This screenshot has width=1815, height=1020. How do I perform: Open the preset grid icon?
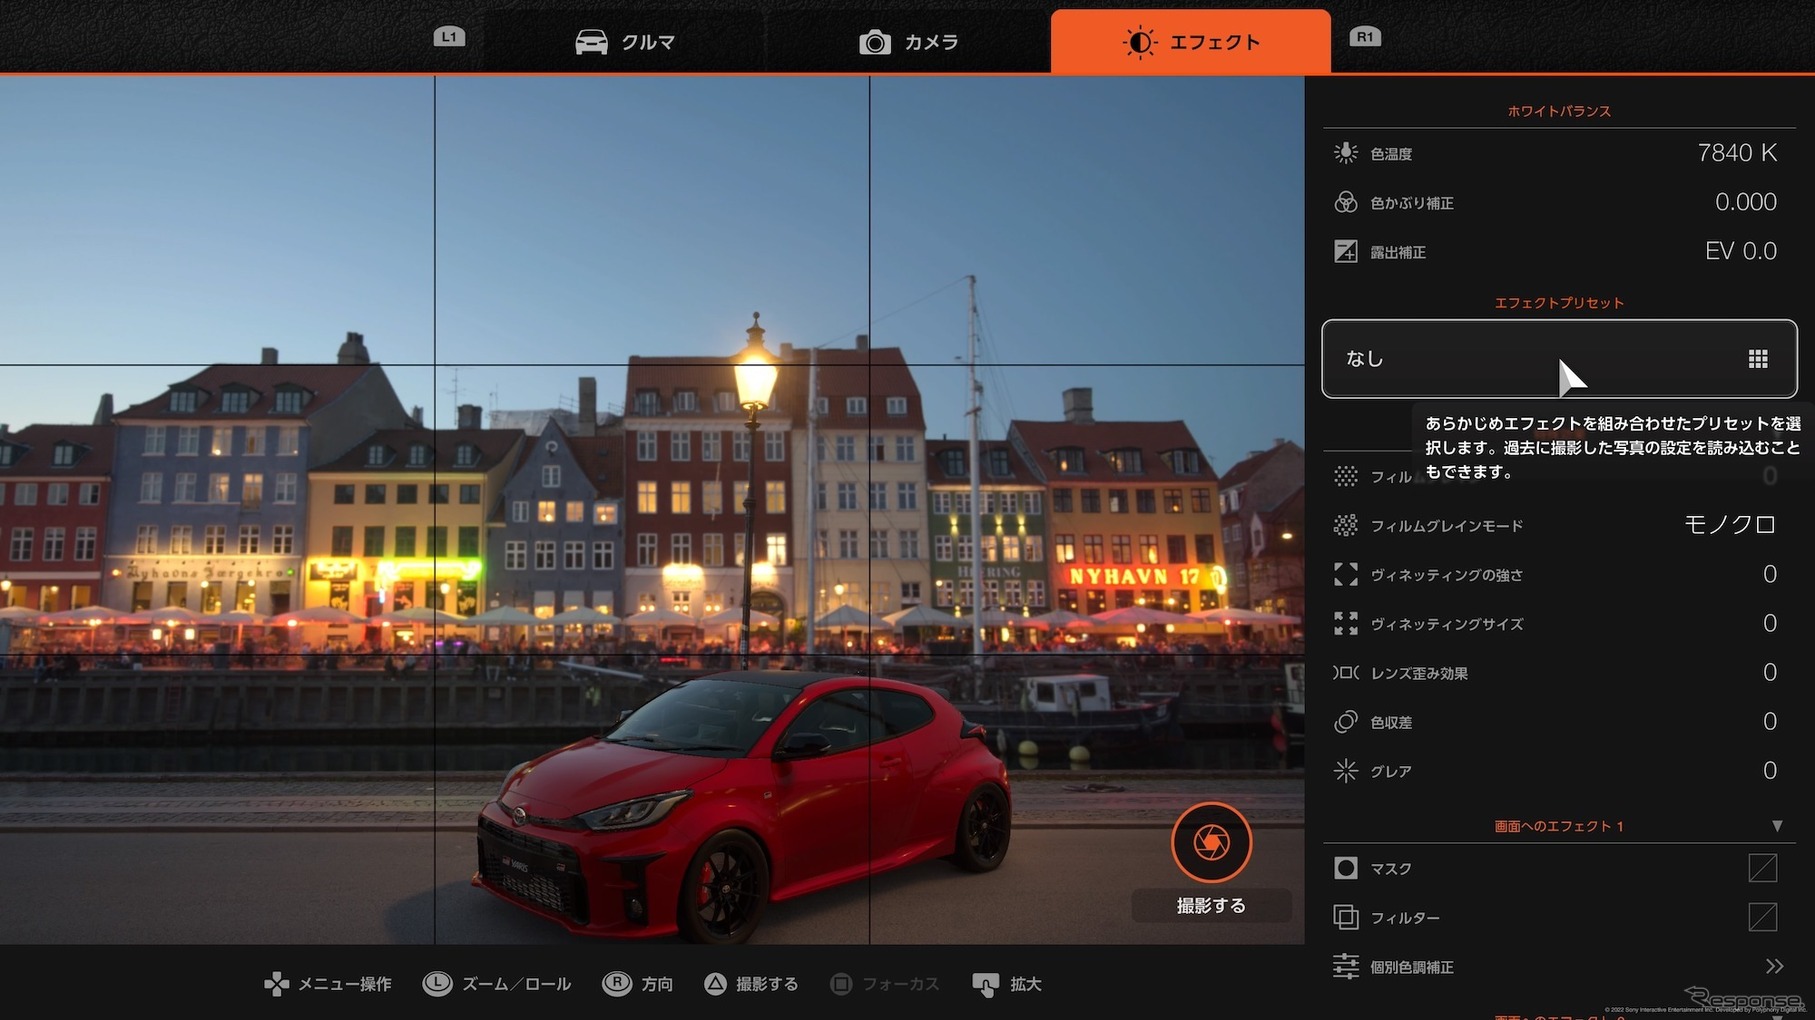[x=1758, y=359]
